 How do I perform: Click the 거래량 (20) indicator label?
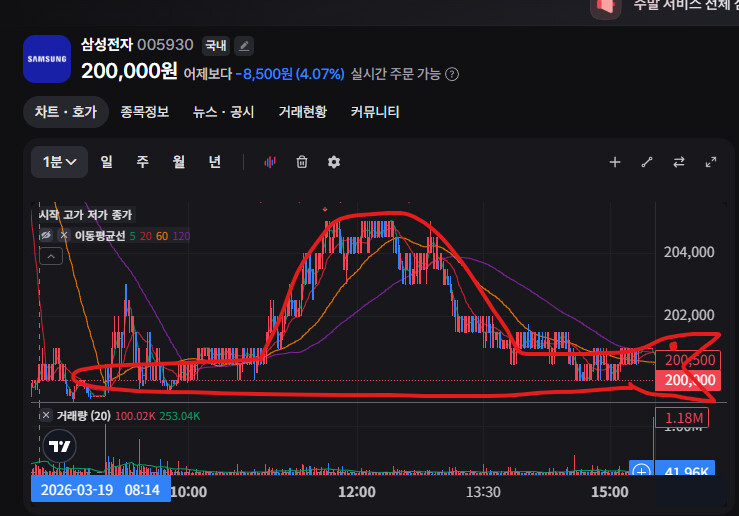coord(83,416)
